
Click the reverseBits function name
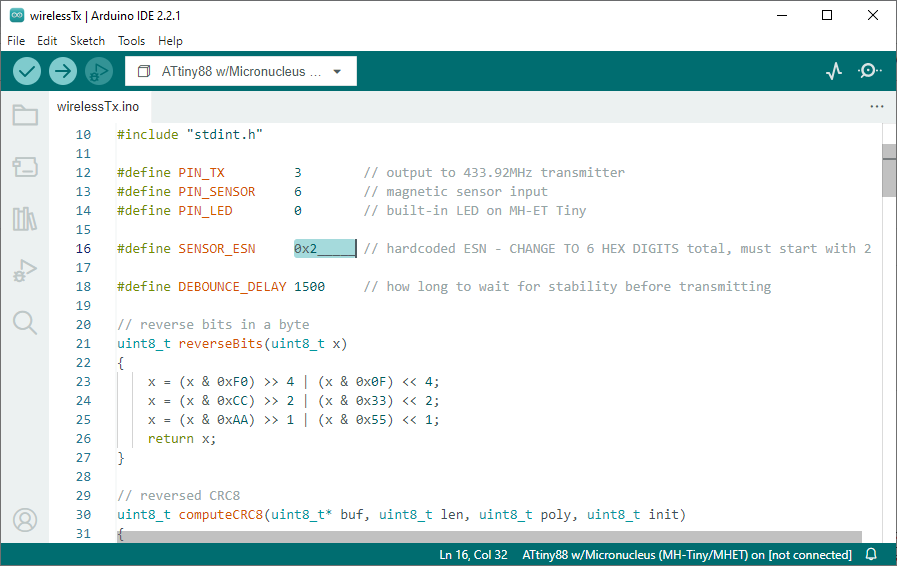(x=220, y=343)
